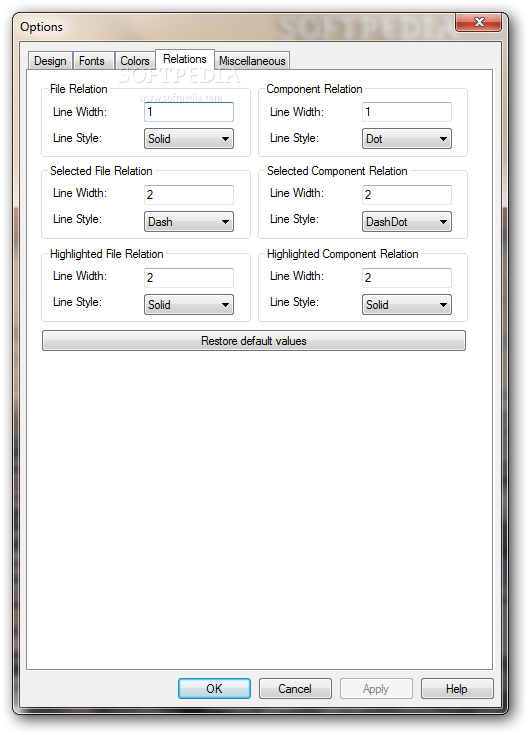Click the Cancel button
This screenshot has width=529, height=735.
point(295,689)
